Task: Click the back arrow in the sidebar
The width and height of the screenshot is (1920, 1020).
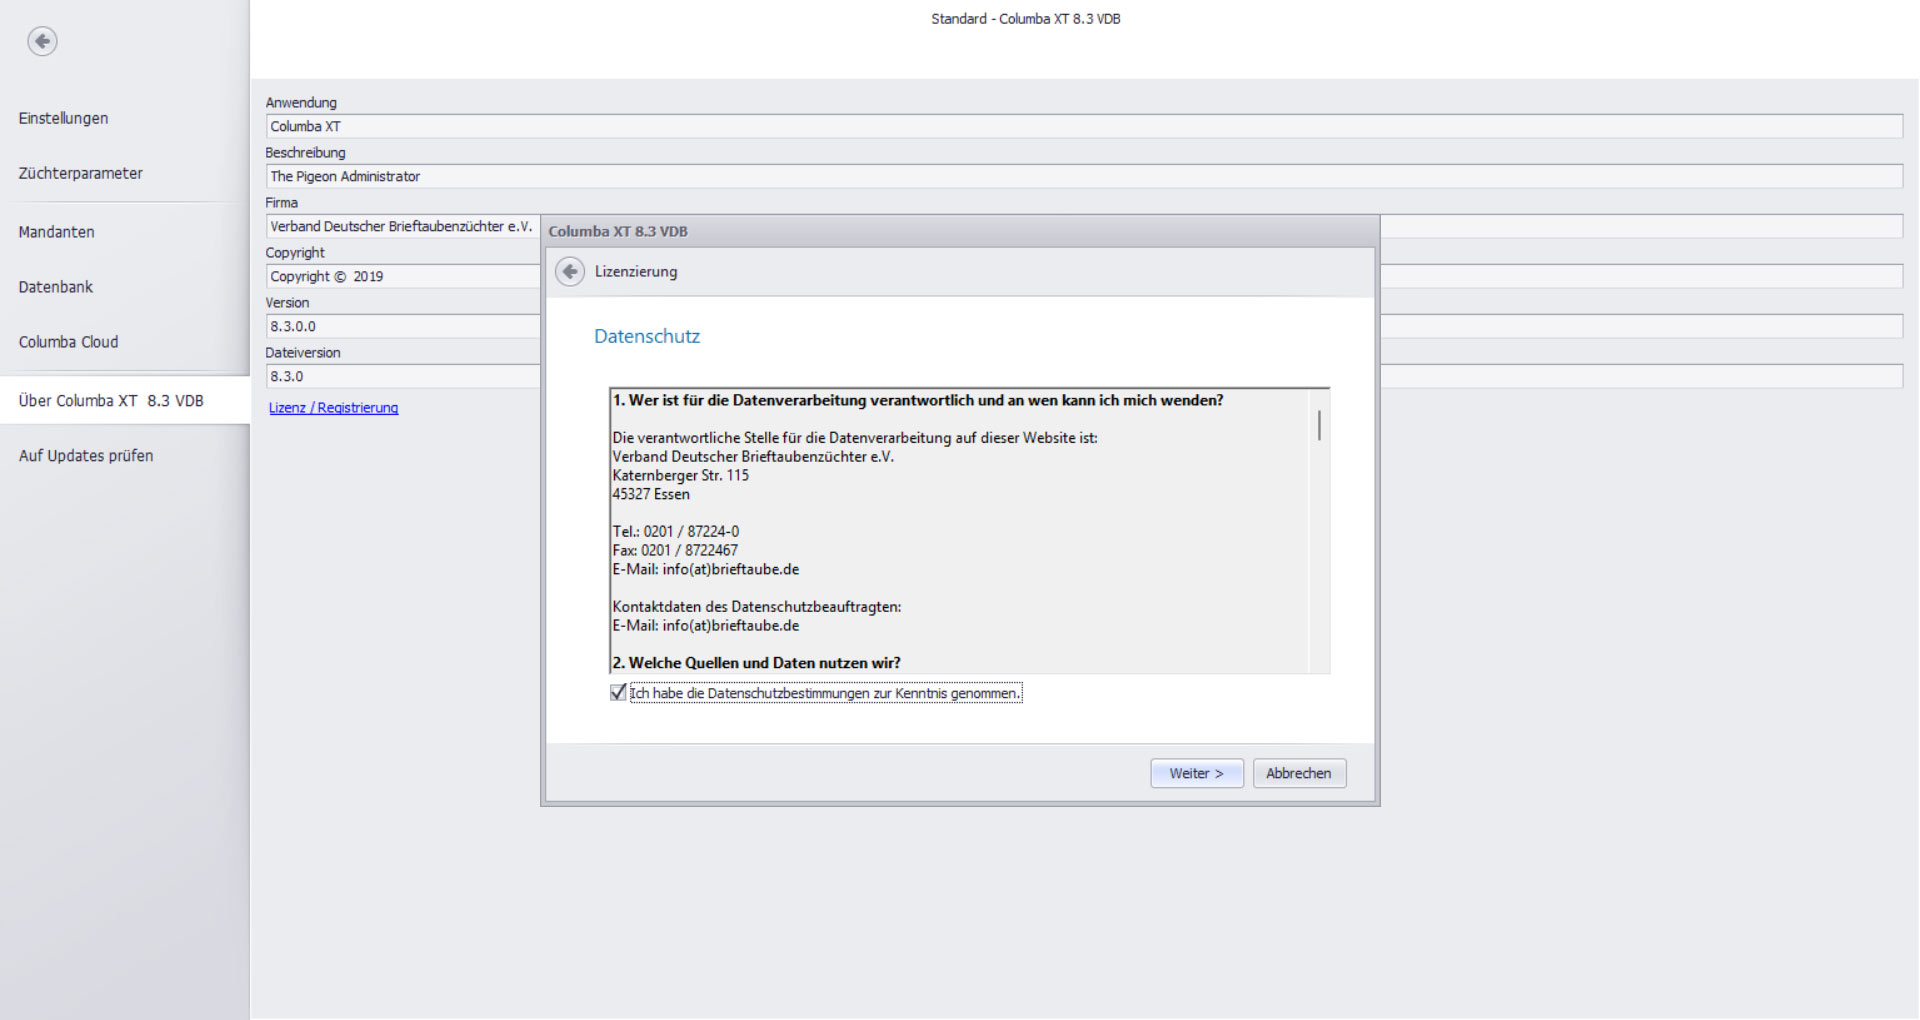Action: 42,41
